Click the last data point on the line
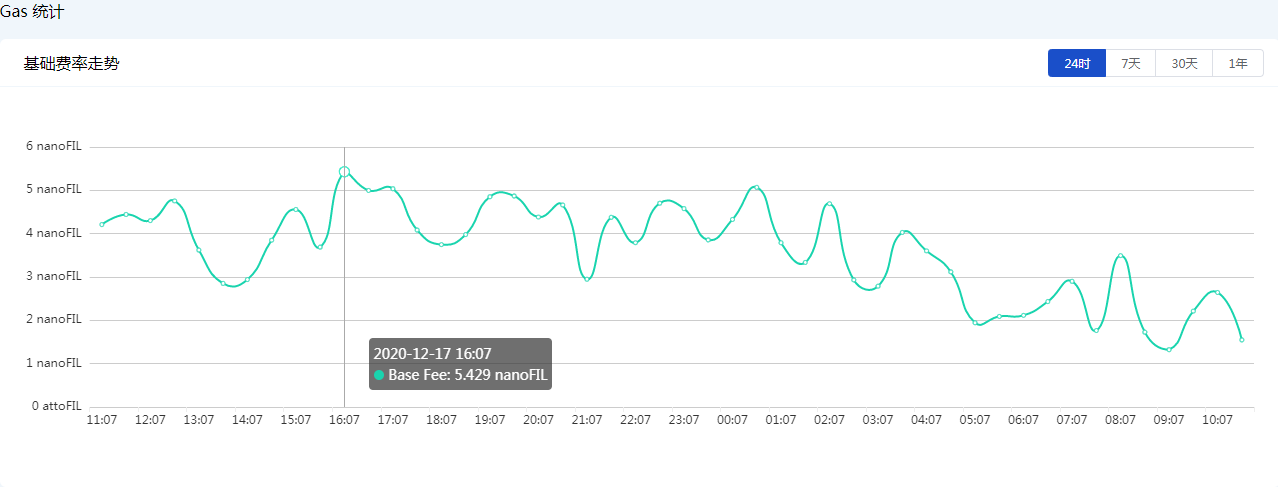This screenshot has width=1278, height=487. (x=1241, y=340)
